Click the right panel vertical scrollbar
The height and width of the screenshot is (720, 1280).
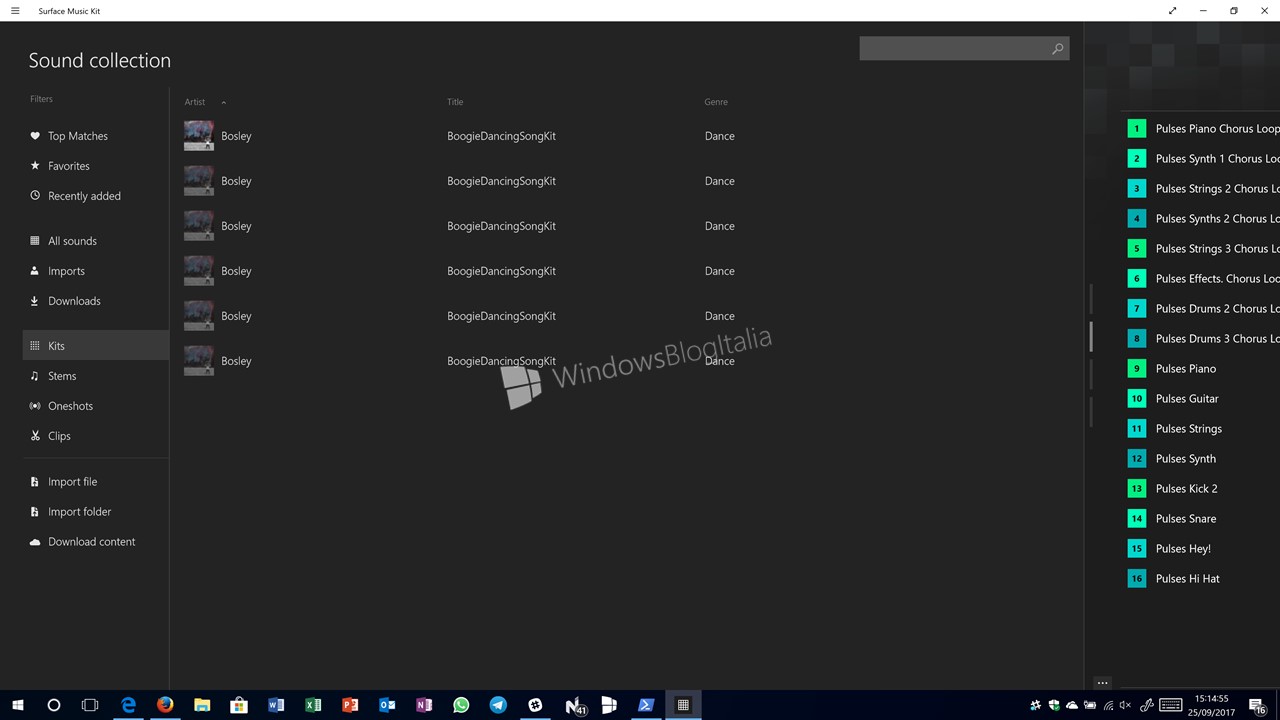(x=1091, y=337)
